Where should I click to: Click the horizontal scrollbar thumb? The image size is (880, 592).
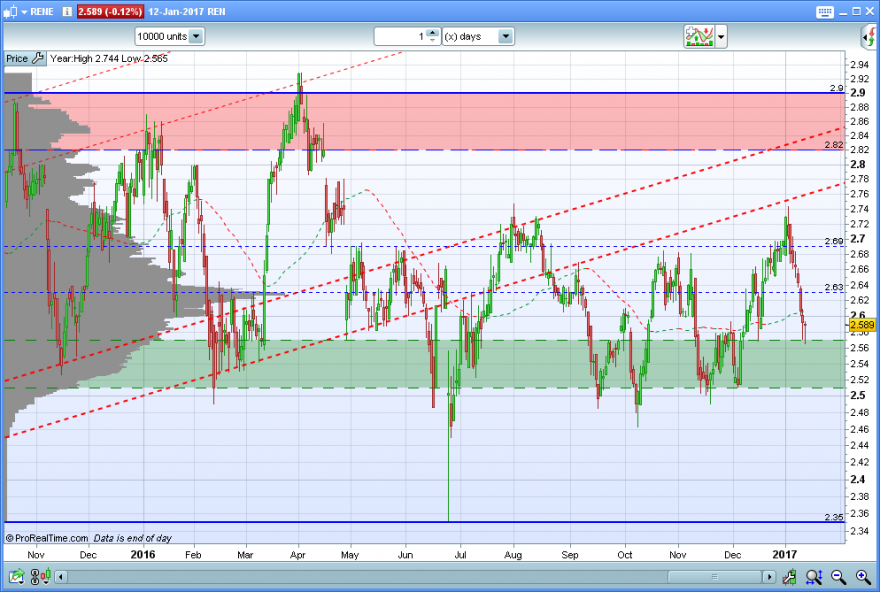(x=714, y=576)
